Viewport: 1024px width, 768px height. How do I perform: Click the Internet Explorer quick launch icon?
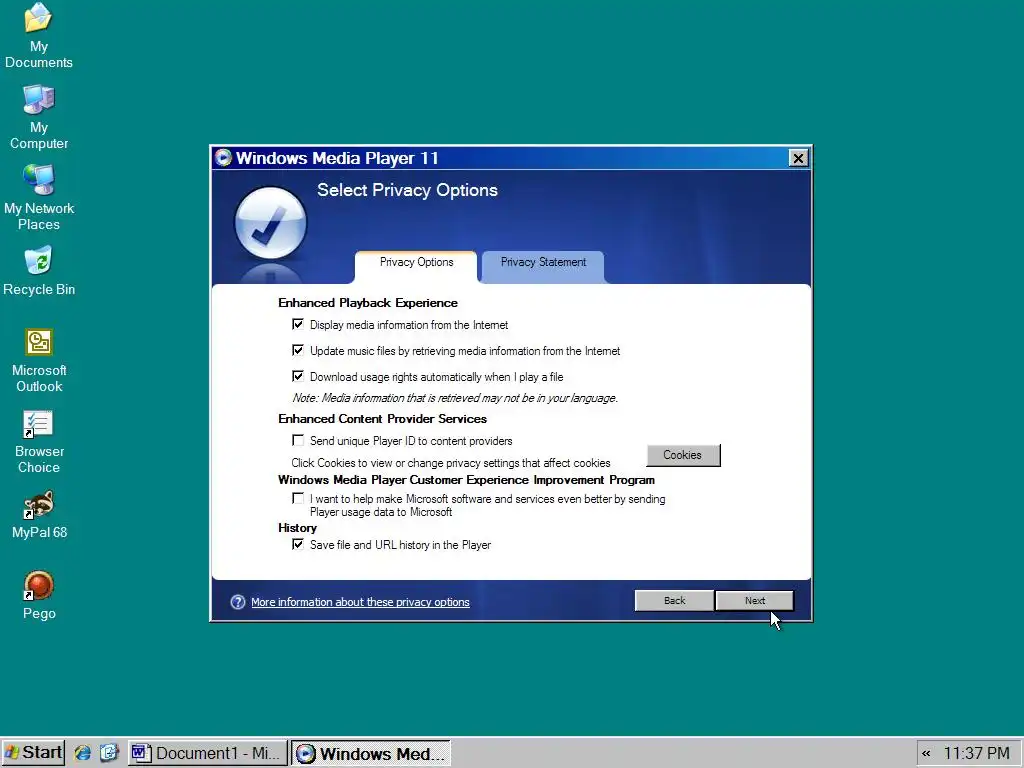82,753
